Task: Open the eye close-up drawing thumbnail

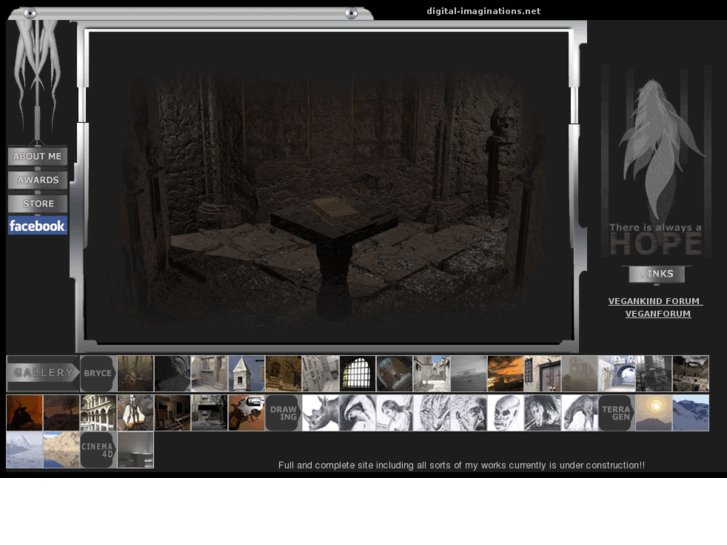Action: coord(357,413)
